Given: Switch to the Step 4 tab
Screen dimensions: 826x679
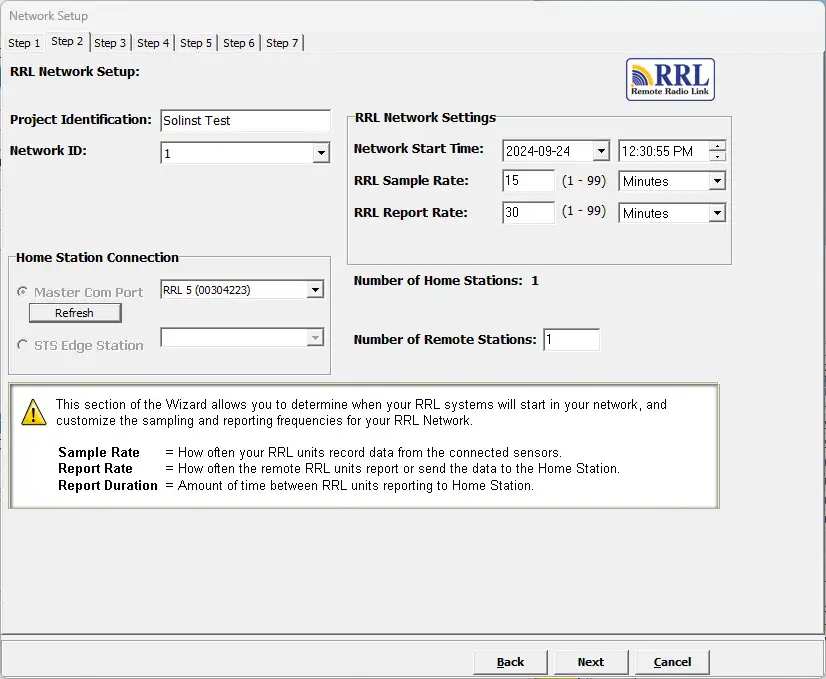Looking at the screenshot, I should tap(152, 42).
